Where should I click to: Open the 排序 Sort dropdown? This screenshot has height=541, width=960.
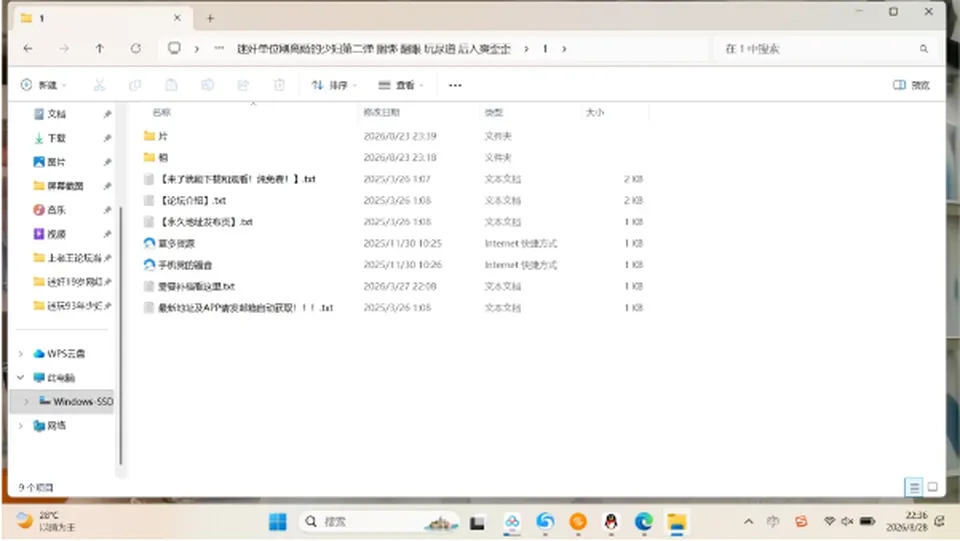pyautogui.click(x=334, y=85)
